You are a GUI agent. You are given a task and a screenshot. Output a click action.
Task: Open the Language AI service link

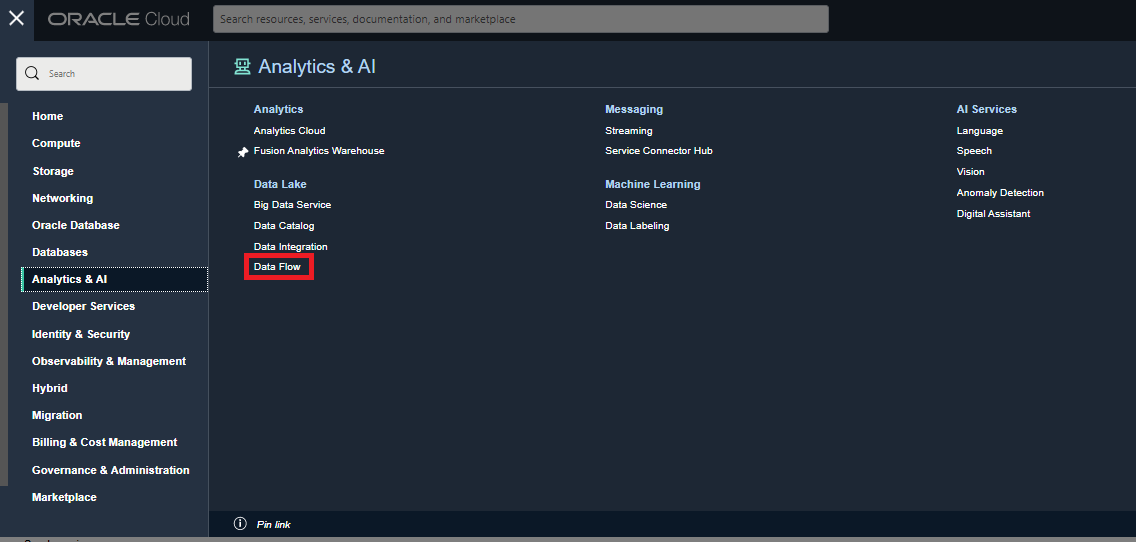tap(980, 130)
